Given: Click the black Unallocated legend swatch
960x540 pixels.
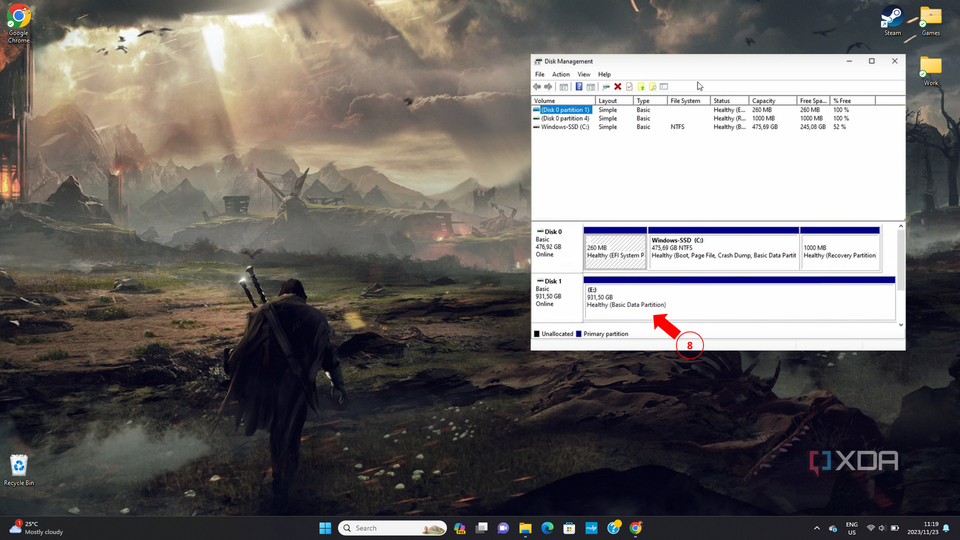Looking at the screenshot, I should 537,334.
